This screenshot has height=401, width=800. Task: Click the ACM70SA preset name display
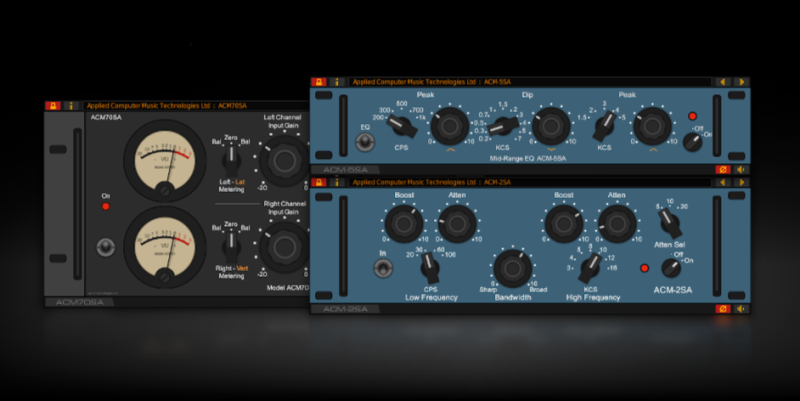(196, 106)
